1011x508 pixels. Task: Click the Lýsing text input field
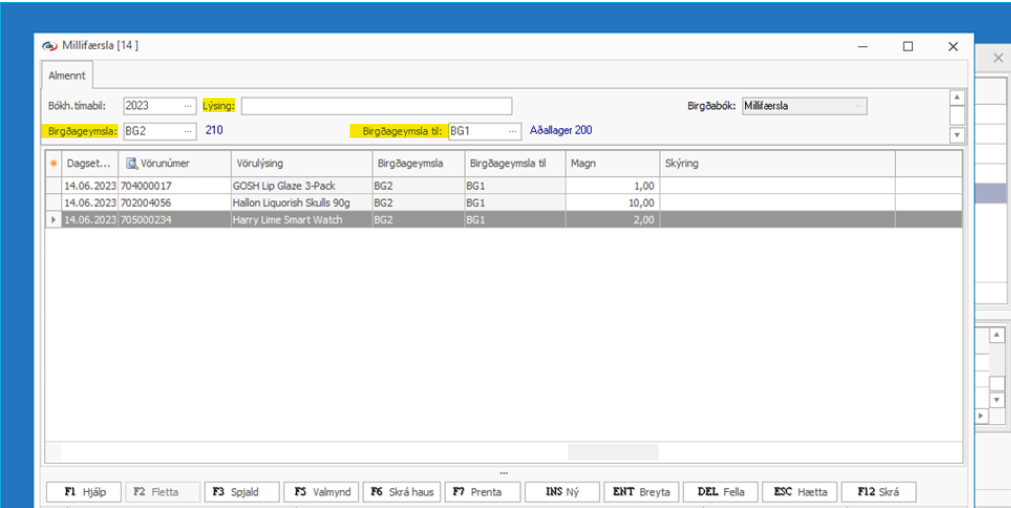(x=376, y=106)
